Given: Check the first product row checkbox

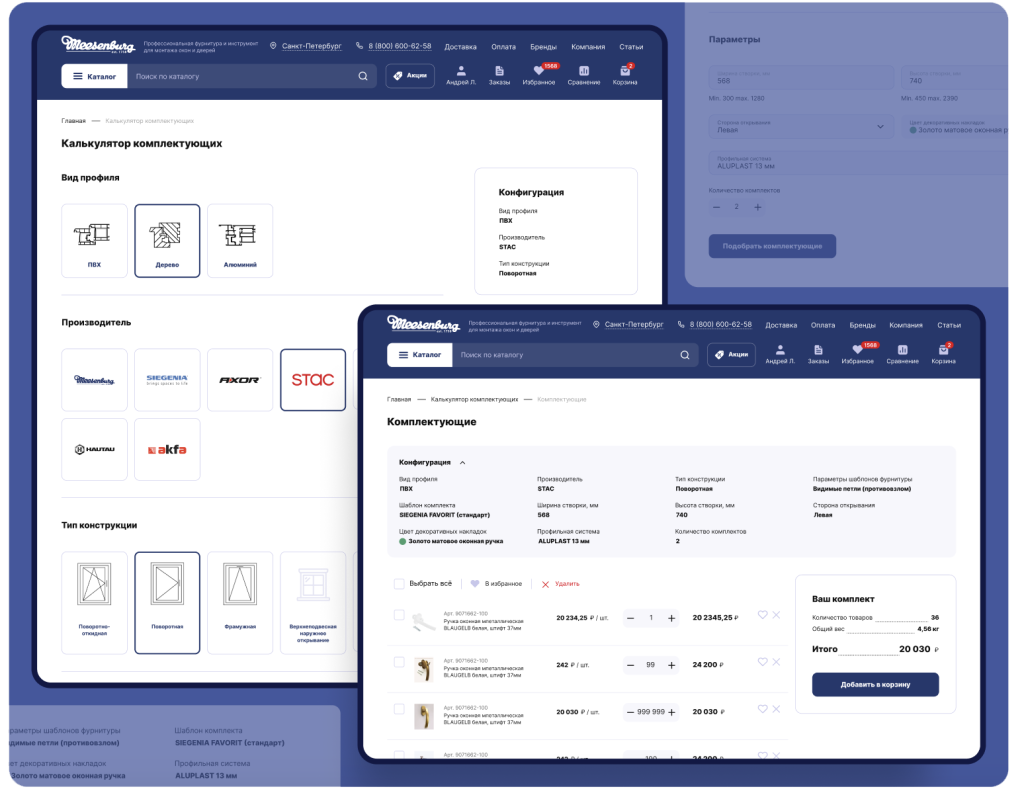Looking at the screenshot, I should coord(399,615).
